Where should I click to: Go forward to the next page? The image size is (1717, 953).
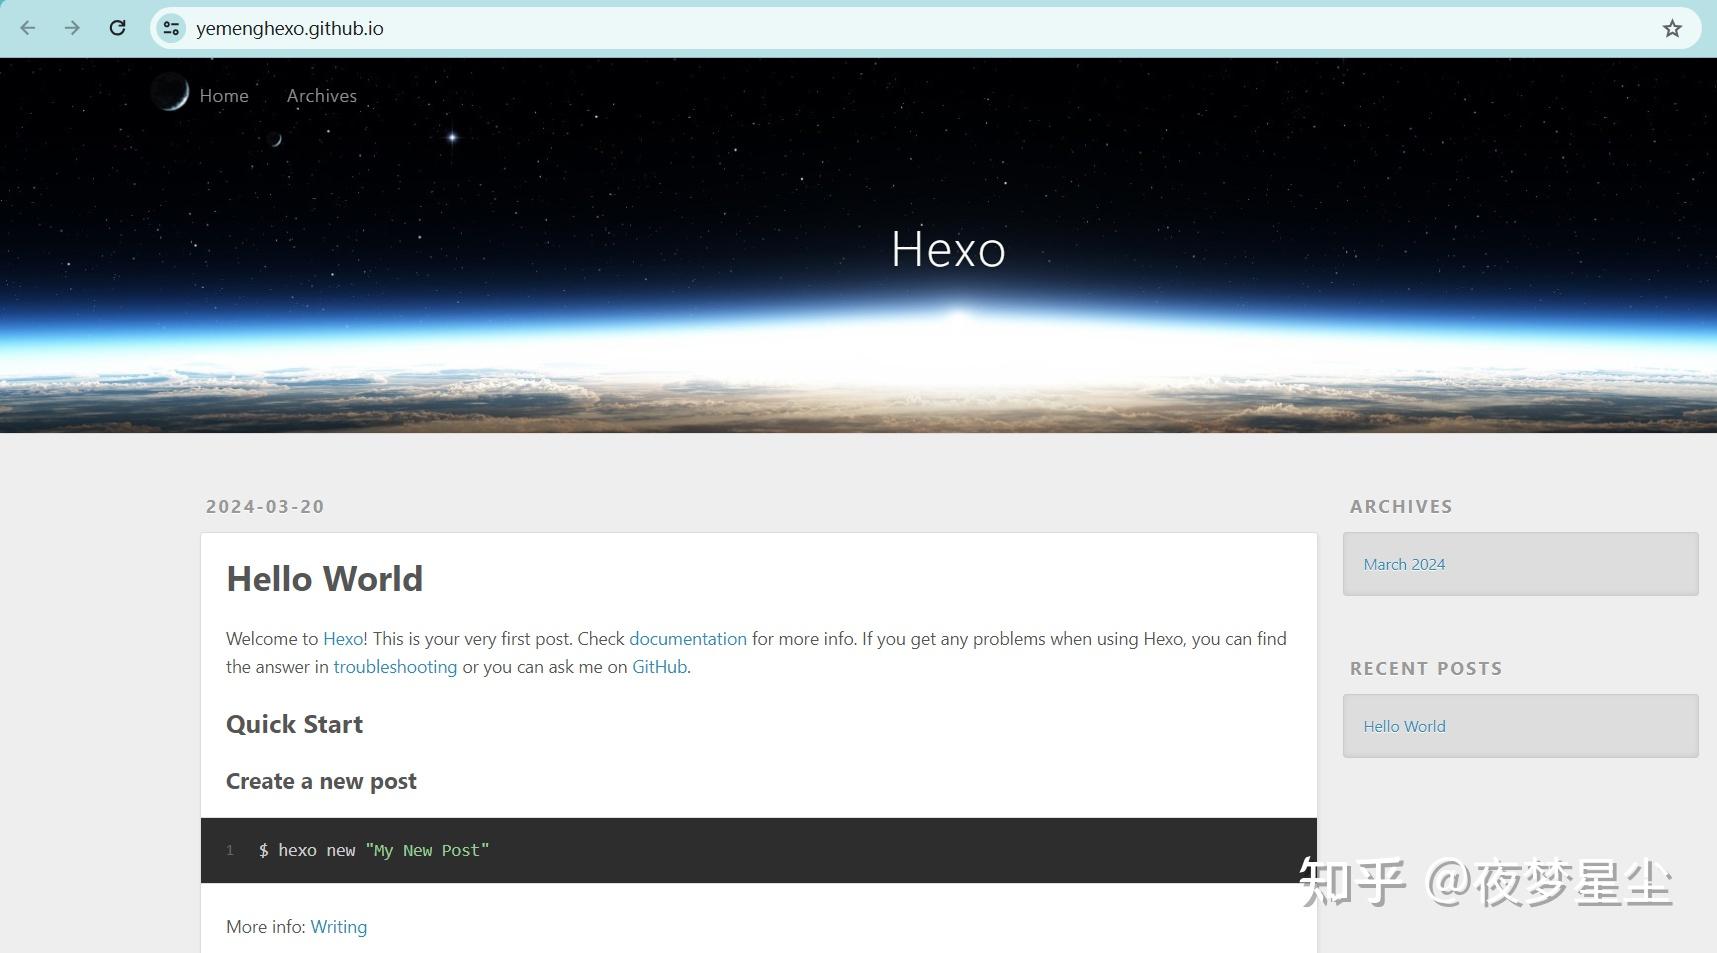(x=71, y=28)
